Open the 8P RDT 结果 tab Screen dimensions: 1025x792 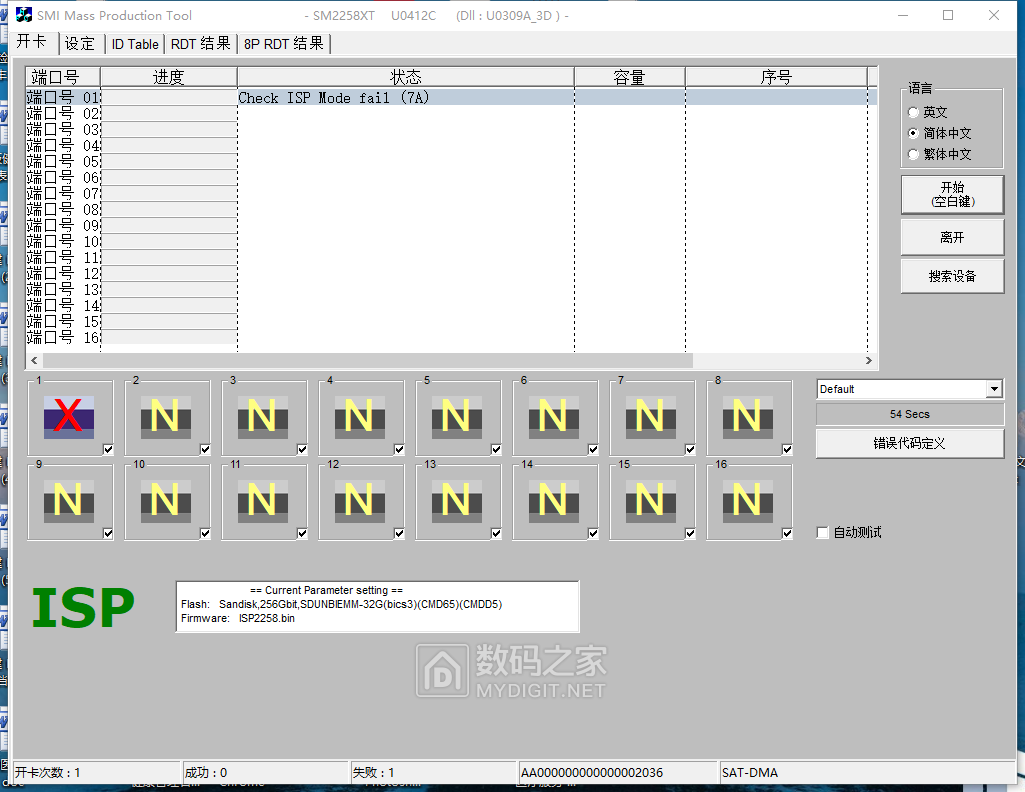click(284, 44)
